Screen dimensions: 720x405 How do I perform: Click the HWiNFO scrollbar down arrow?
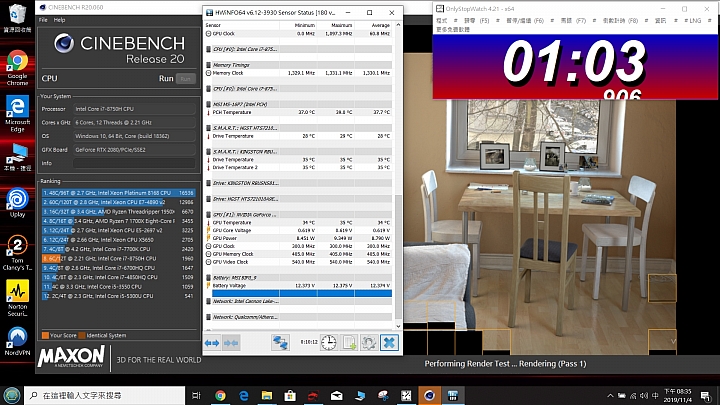(398, 326)
